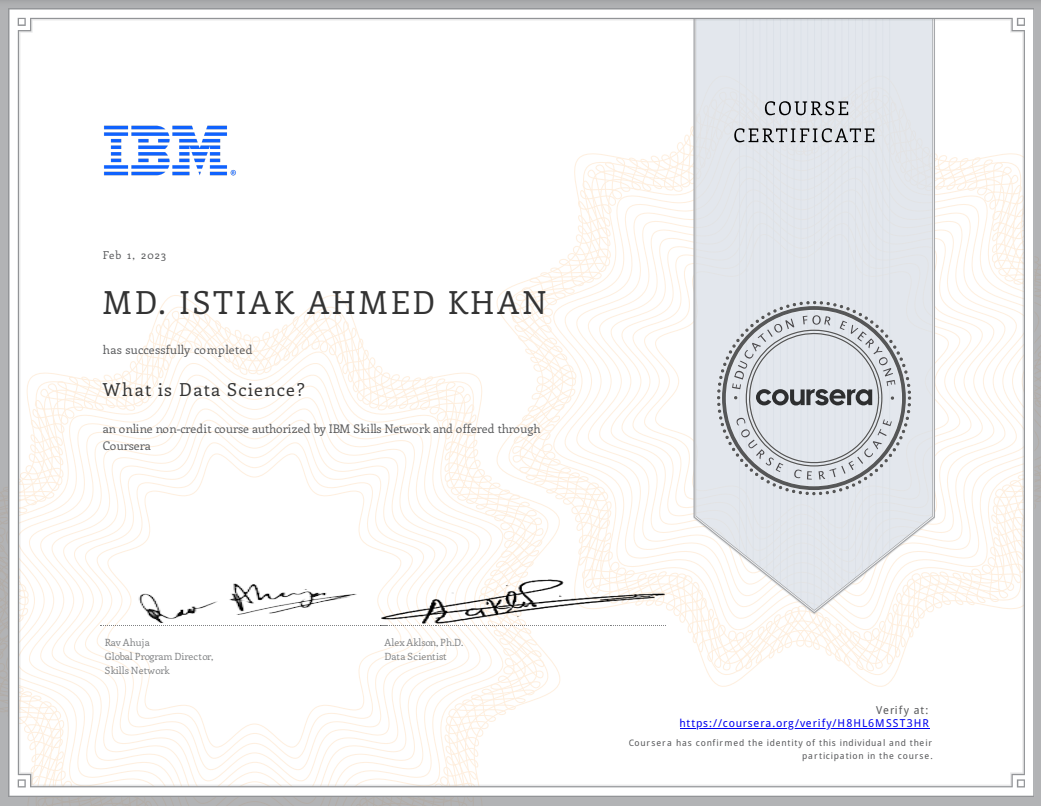The width and height of the screenshot is (1041, 806).
Task: Click the IBM logo
Action: 168,151
